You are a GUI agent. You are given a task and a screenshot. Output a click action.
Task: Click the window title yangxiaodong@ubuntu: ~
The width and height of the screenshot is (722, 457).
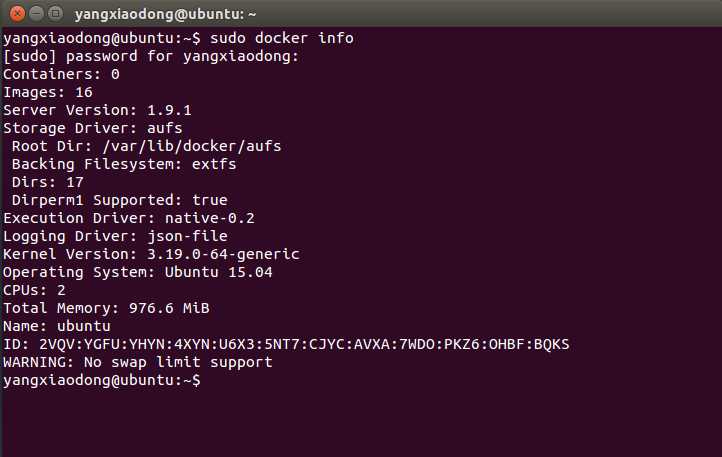[x=165, y=14]
